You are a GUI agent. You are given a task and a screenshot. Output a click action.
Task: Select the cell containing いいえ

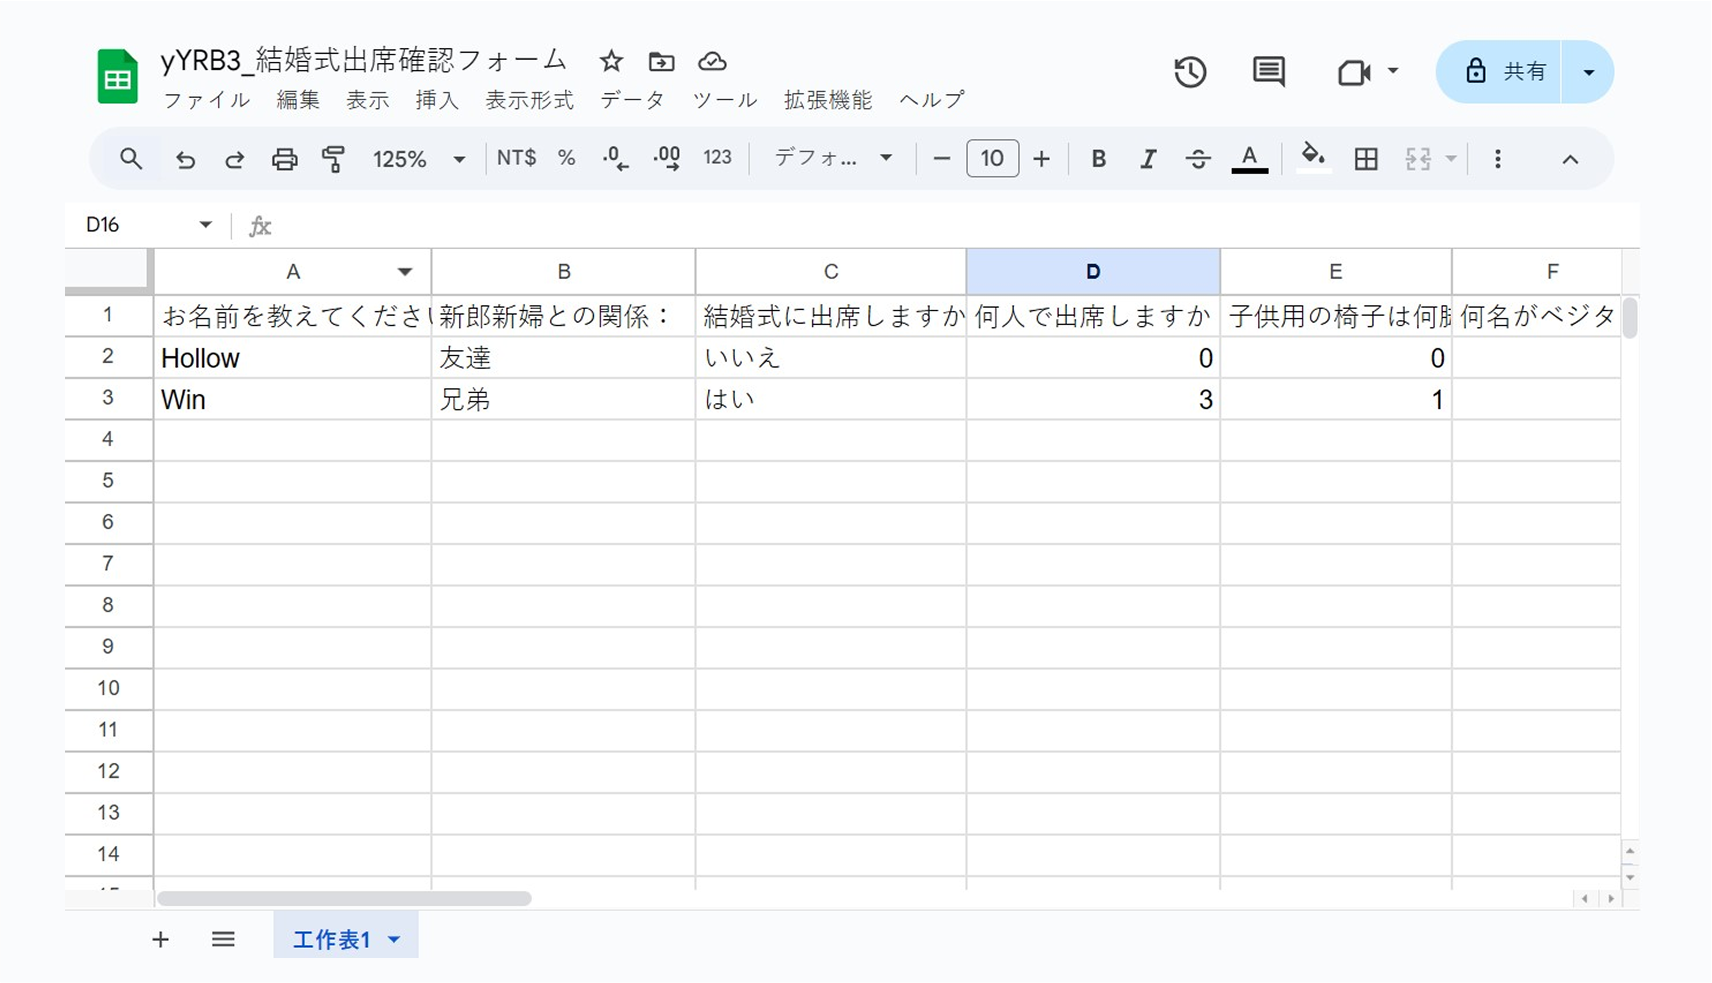coord(830,357)
